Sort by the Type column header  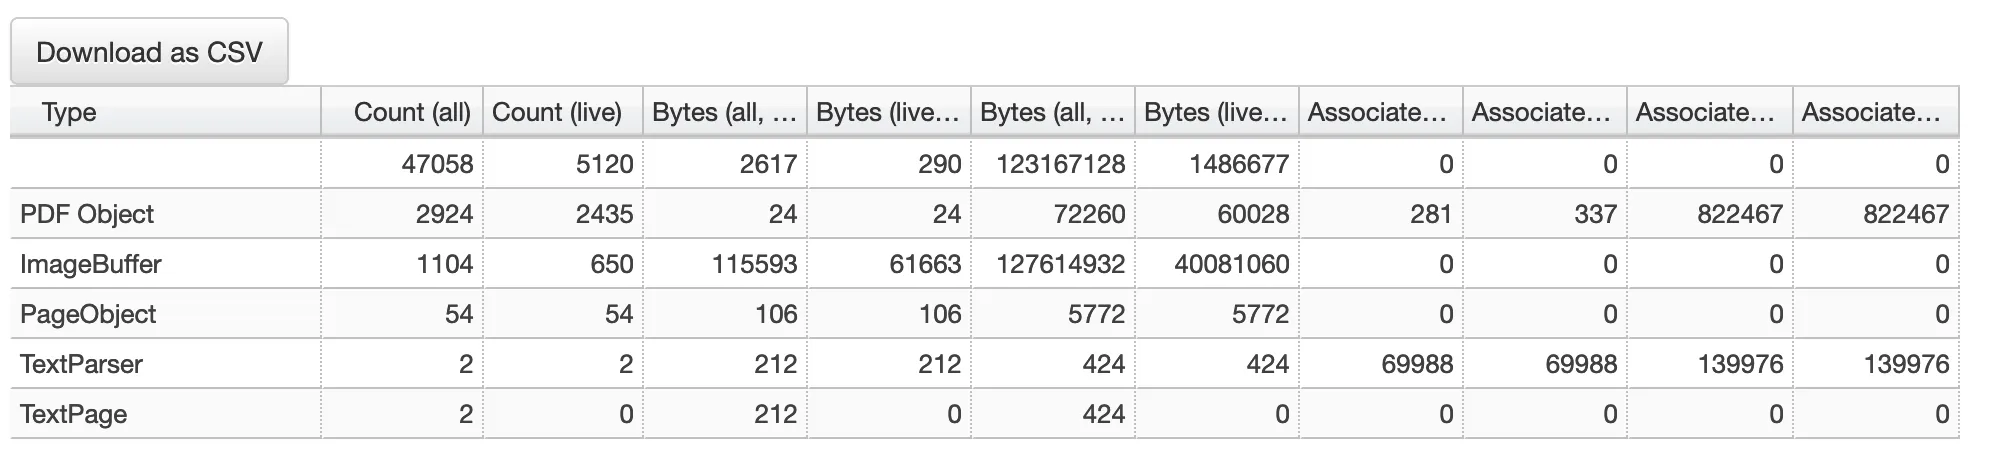click(68, 112)
